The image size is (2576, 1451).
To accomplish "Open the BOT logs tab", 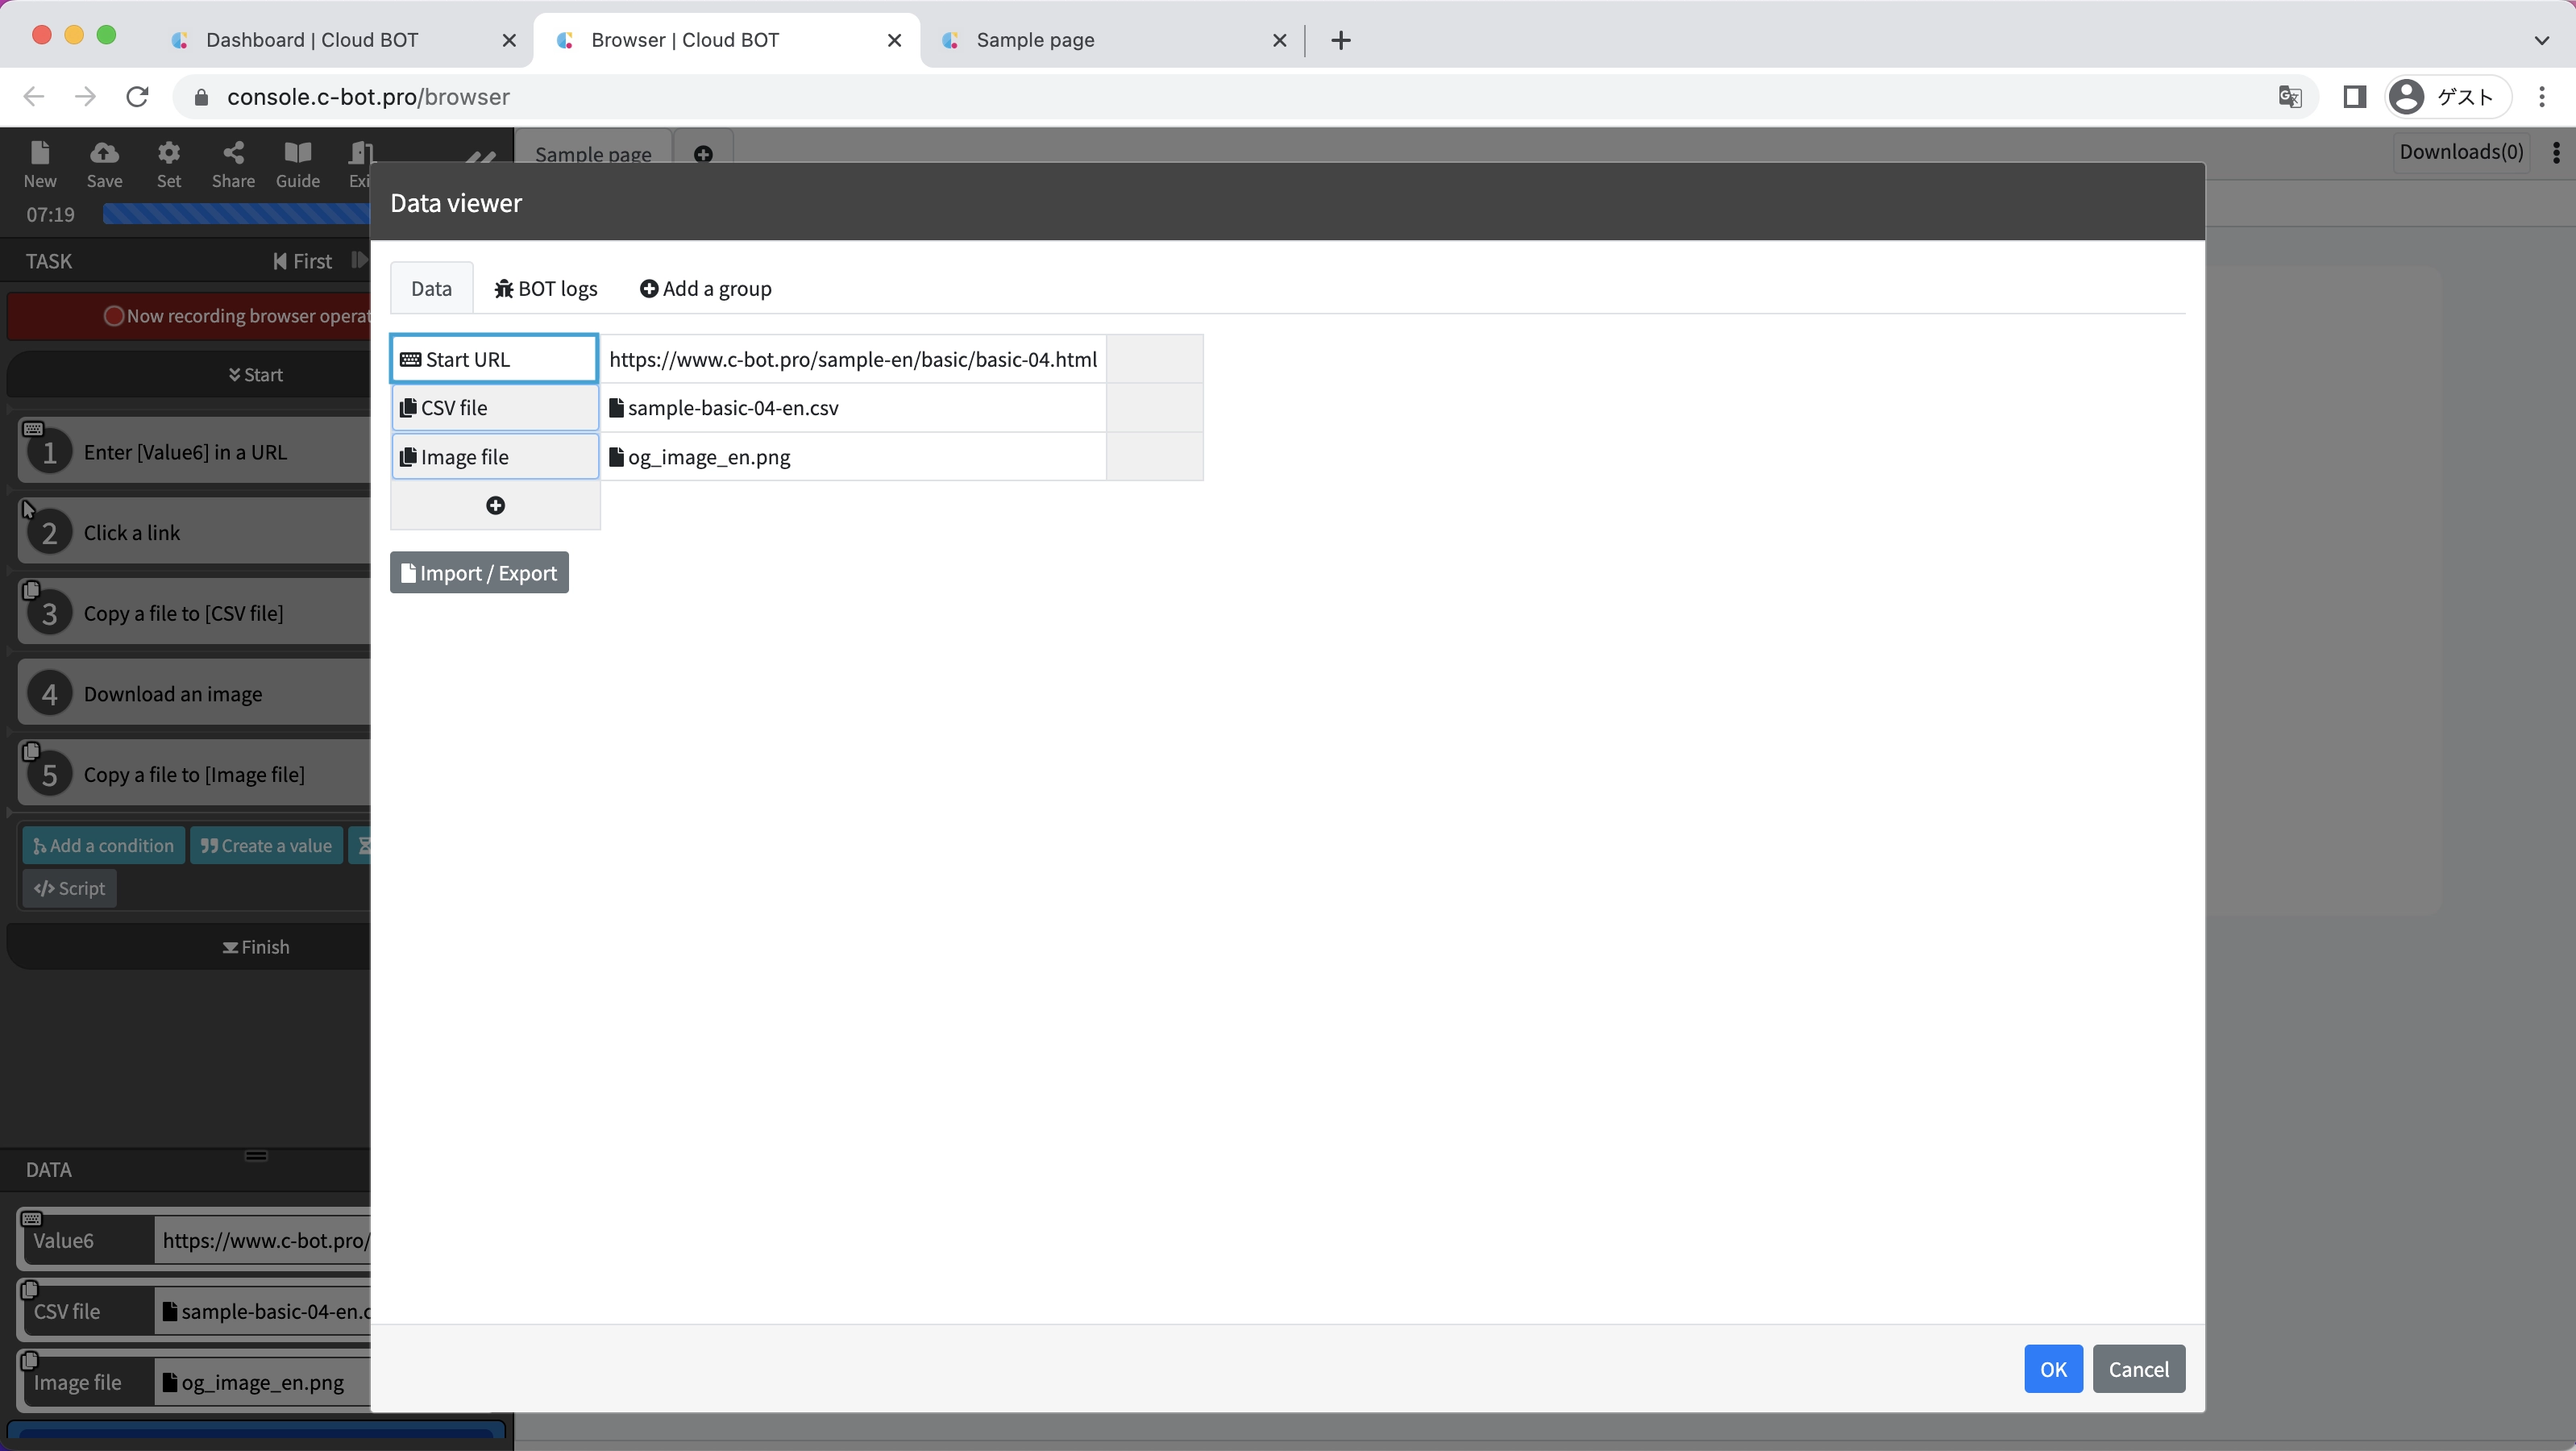I will pyautogui.click(x=546, y=289).
